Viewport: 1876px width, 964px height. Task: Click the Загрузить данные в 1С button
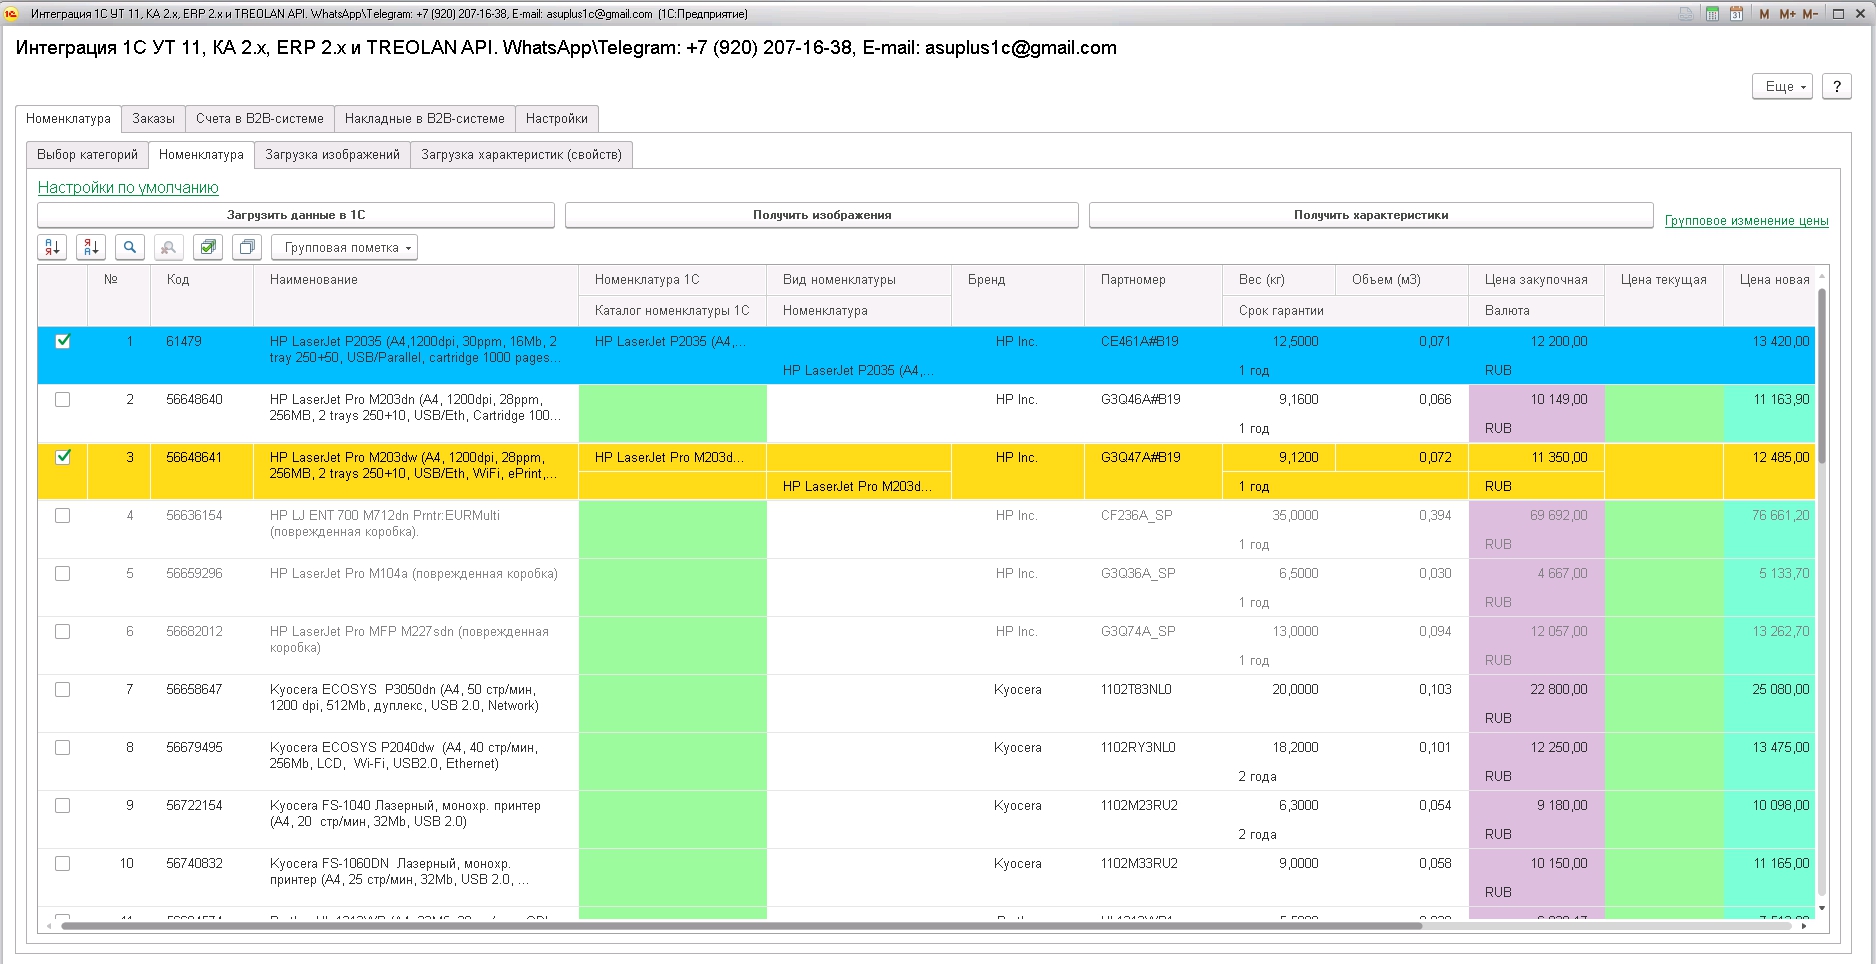[x=296, y=215]
